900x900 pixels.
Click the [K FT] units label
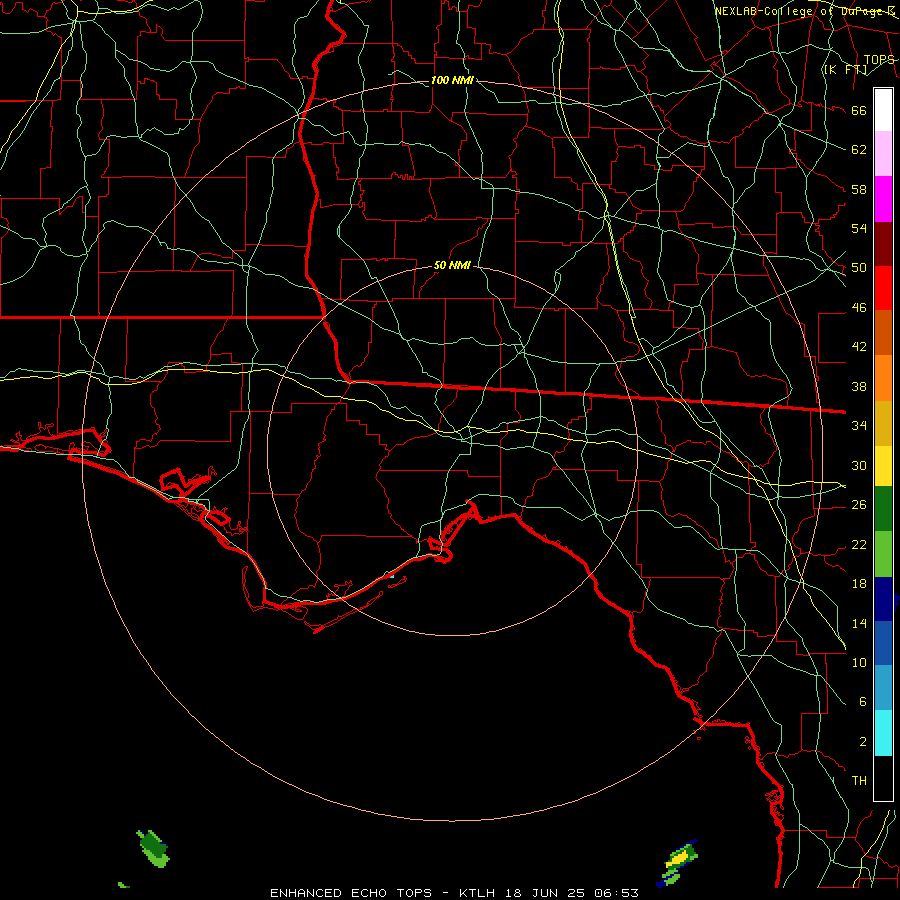tap(845, 69)
